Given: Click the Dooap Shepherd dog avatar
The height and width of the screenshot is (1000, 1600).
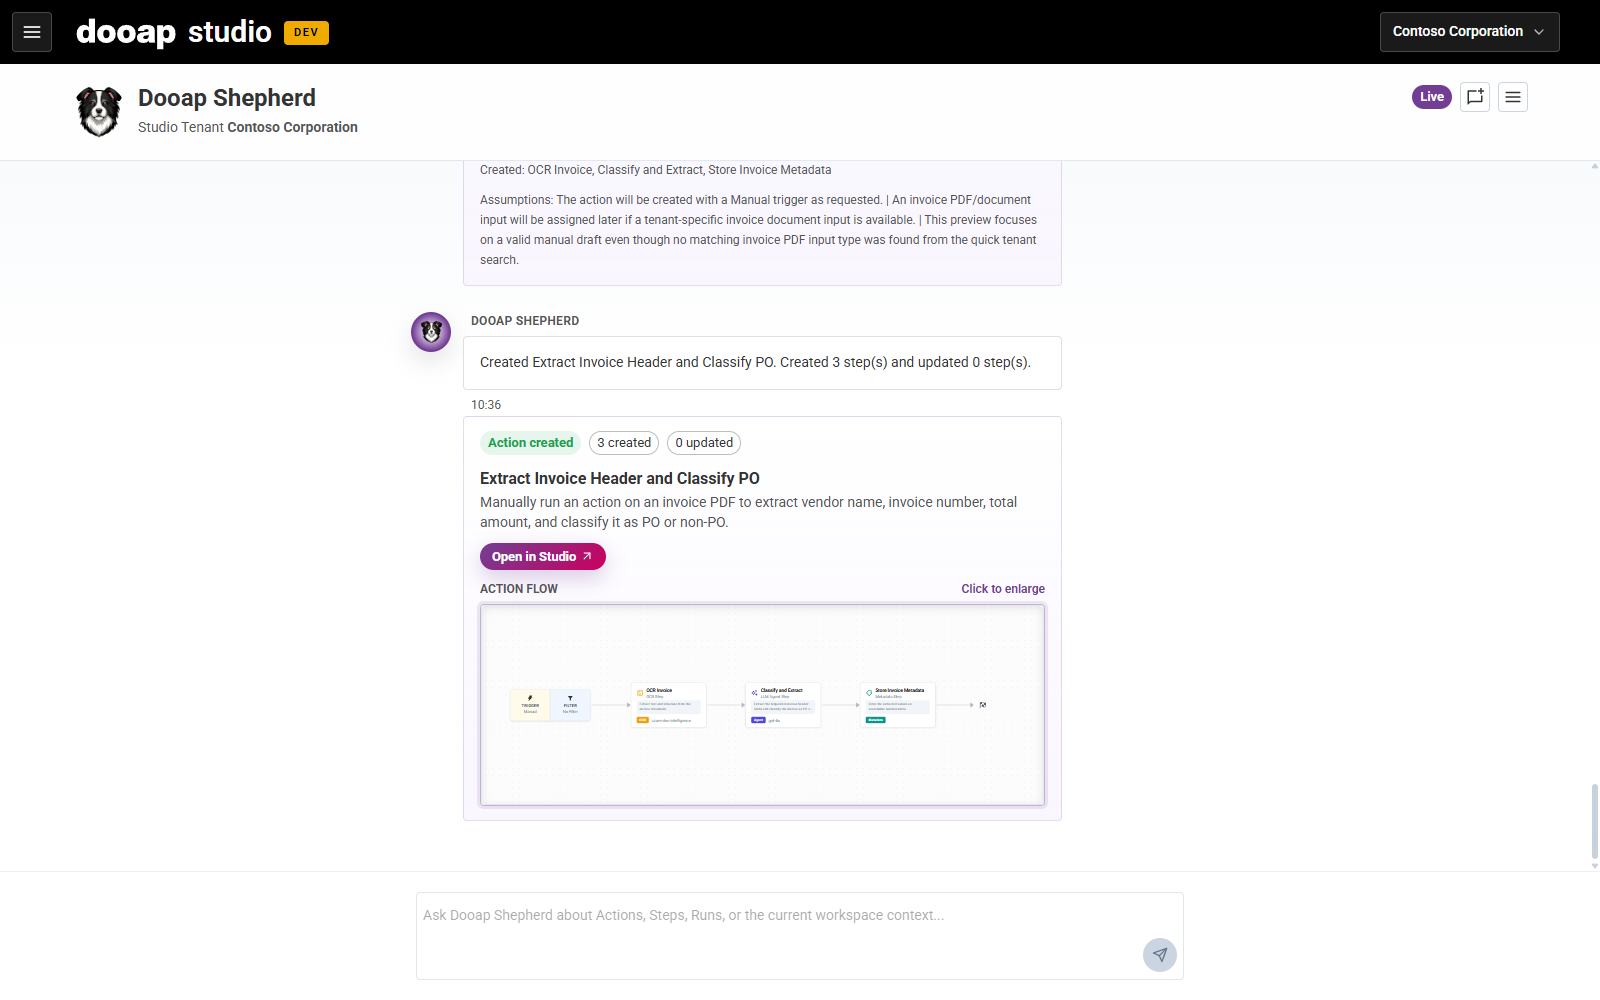Looking at the screenshot, I should [x=99, y=110].
